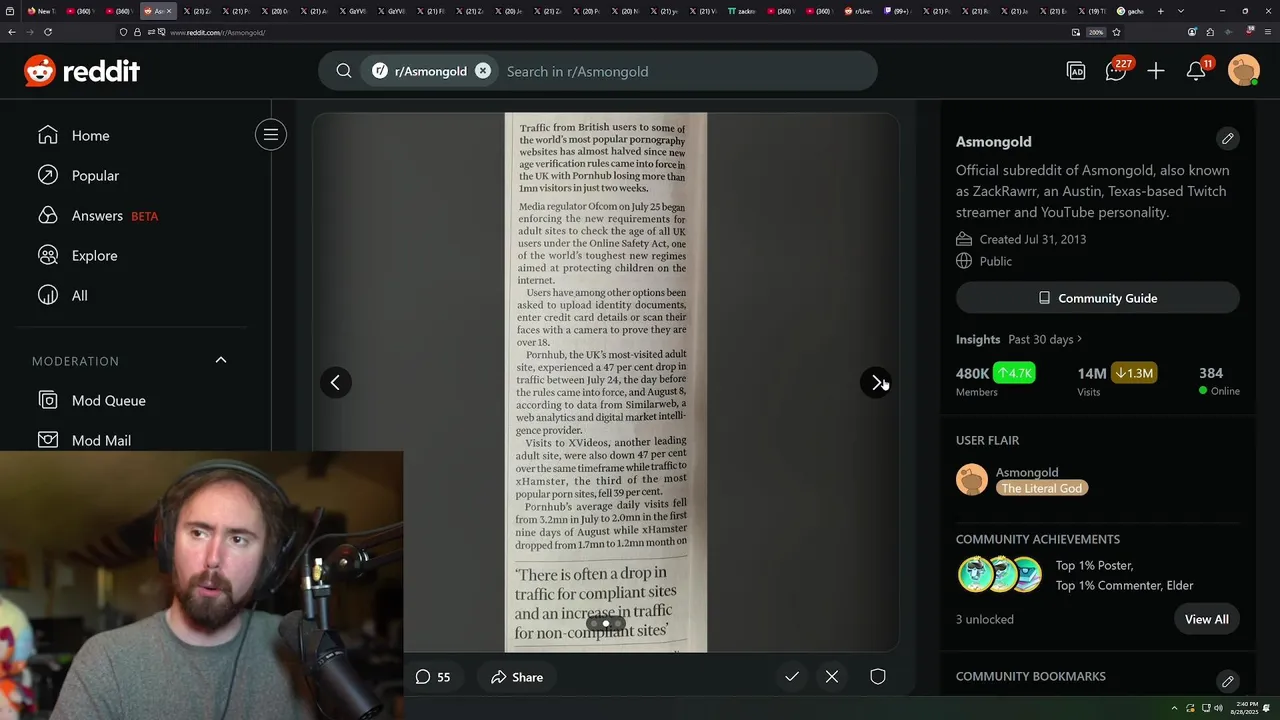1280x720 pixels.
Task: Open Answers BETA in sidebar
Action: pyautogui.click(x=97, y=215)
